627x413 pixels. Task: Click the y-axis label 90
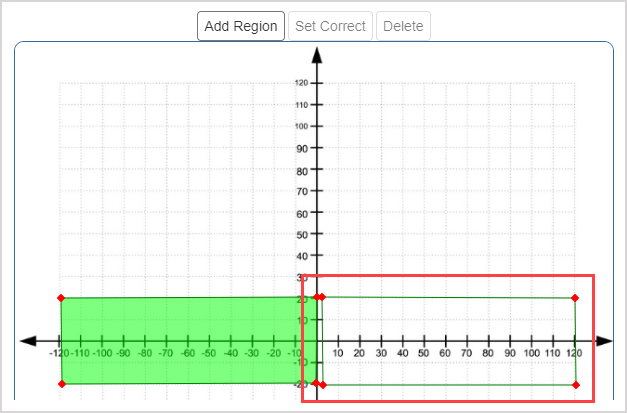click(302, 149)
